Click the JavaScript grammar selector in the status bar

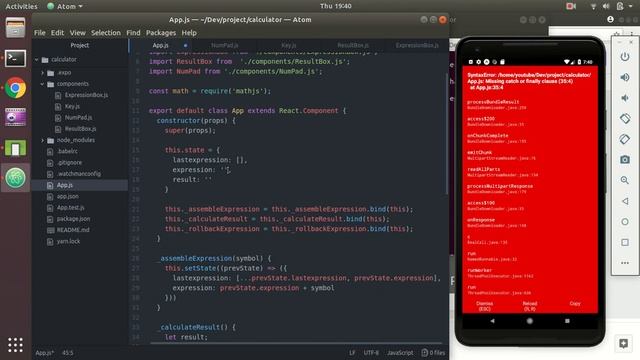pos(400,353)
